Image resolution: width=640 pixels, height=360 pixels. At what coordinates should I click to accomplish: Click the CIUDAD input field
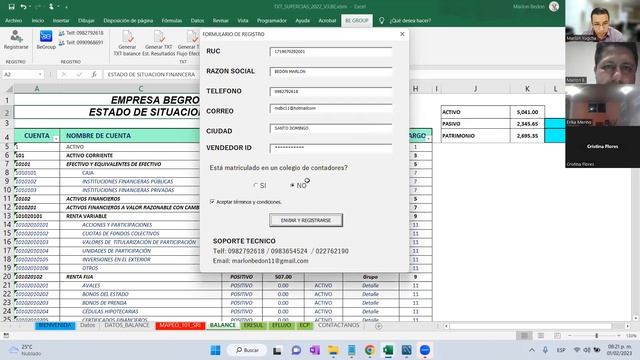(331, 128)
